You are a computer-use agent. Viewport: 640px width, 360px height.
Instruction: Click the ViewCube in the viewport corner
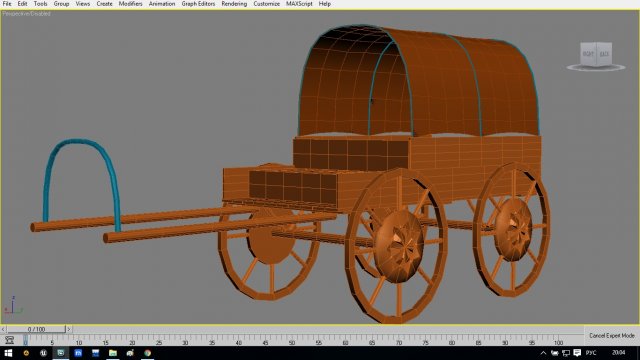(x=596, y=55)
